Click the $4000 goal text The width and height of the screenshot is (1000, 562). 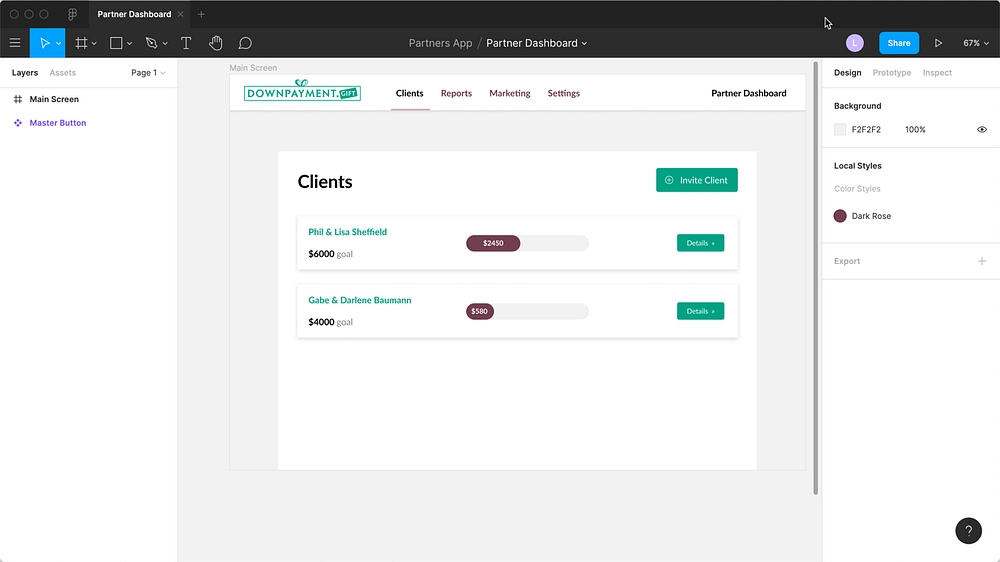(330, 322)
